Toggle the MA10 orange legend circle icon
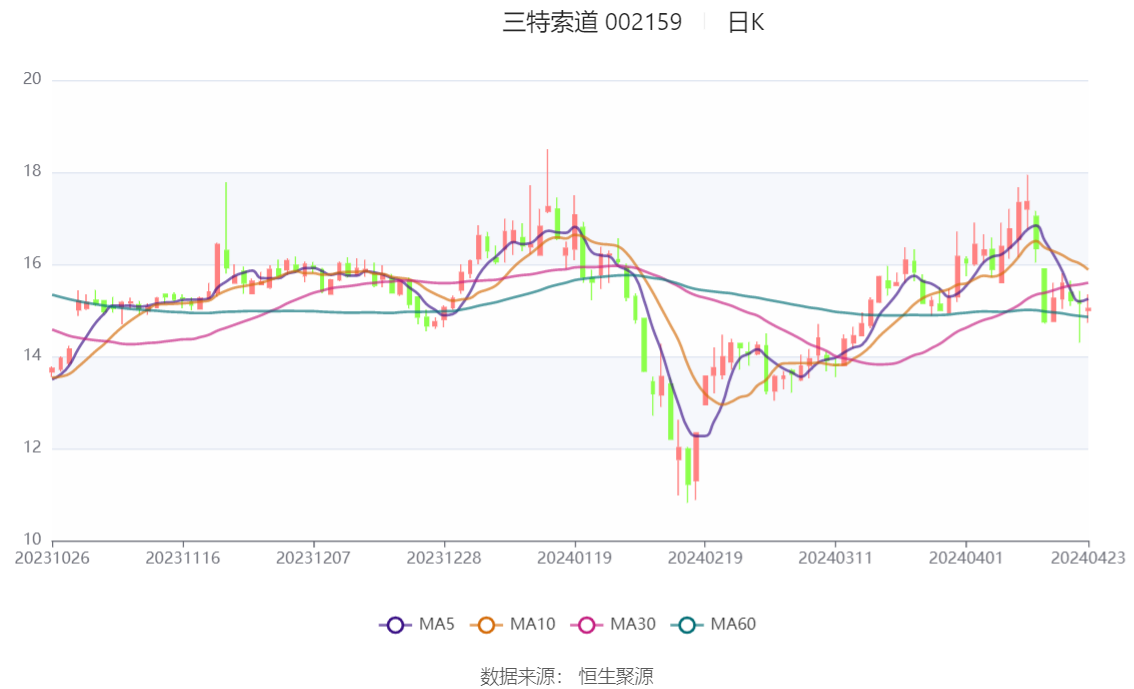1134x689 pixels. (x=486, y=625)
